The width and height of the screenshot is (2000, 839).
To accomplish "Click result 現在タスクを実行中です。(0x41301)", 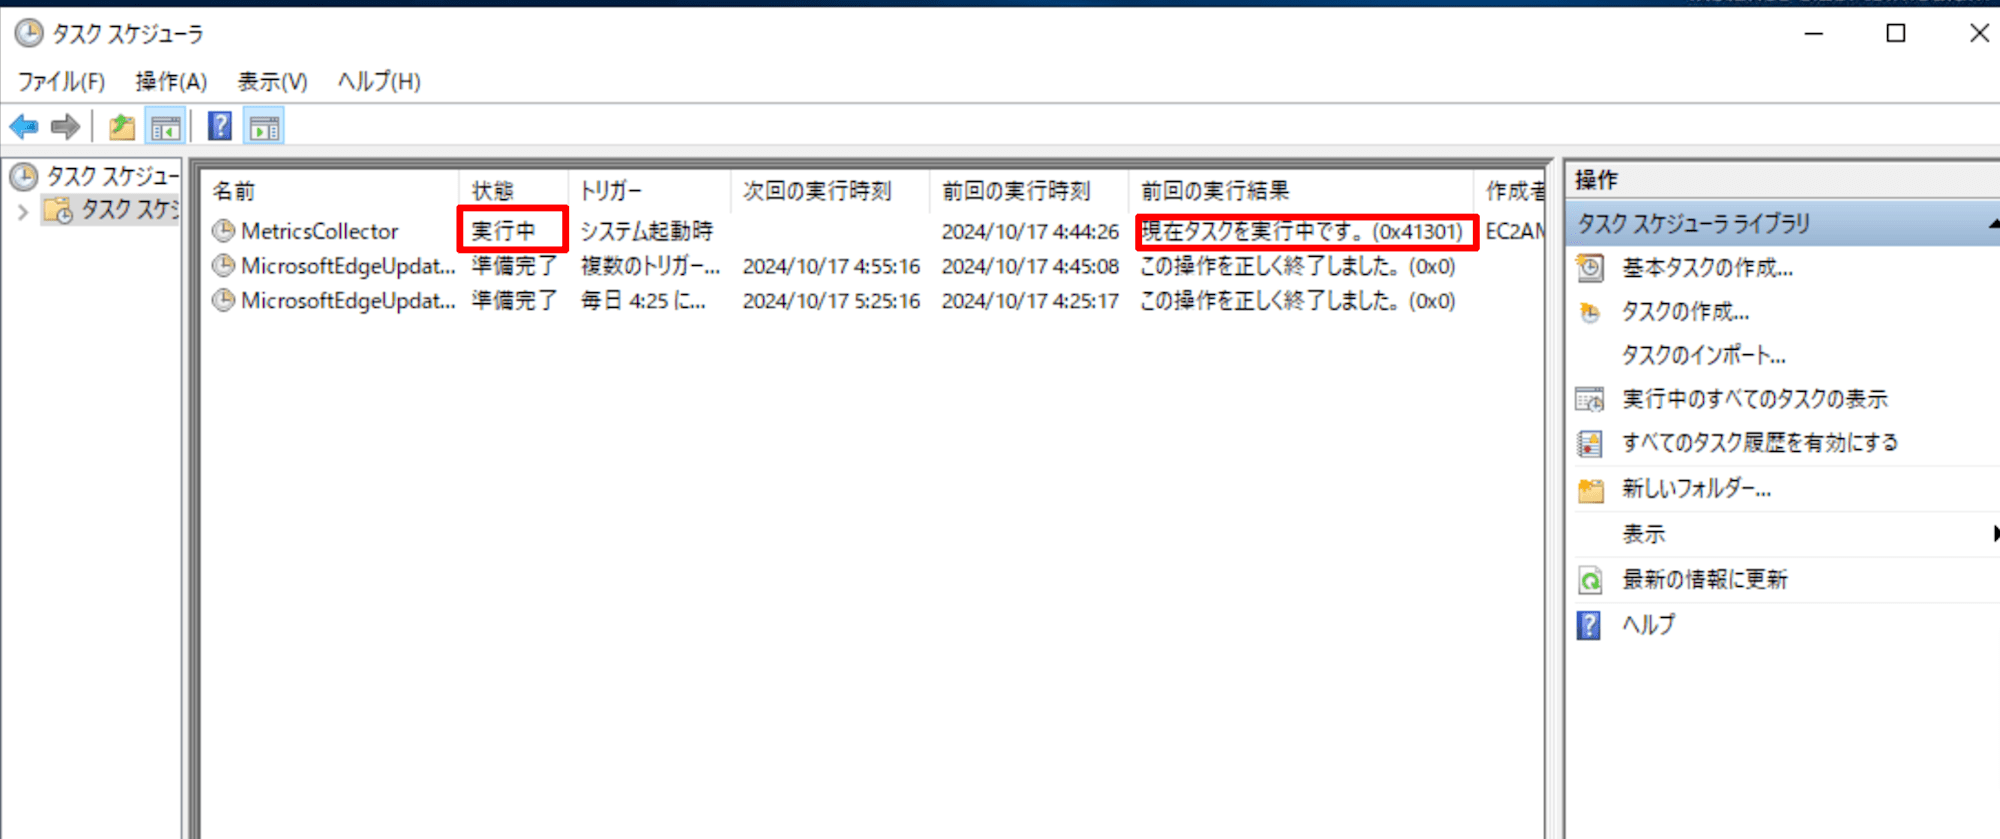I will [x=1302, y=231].
